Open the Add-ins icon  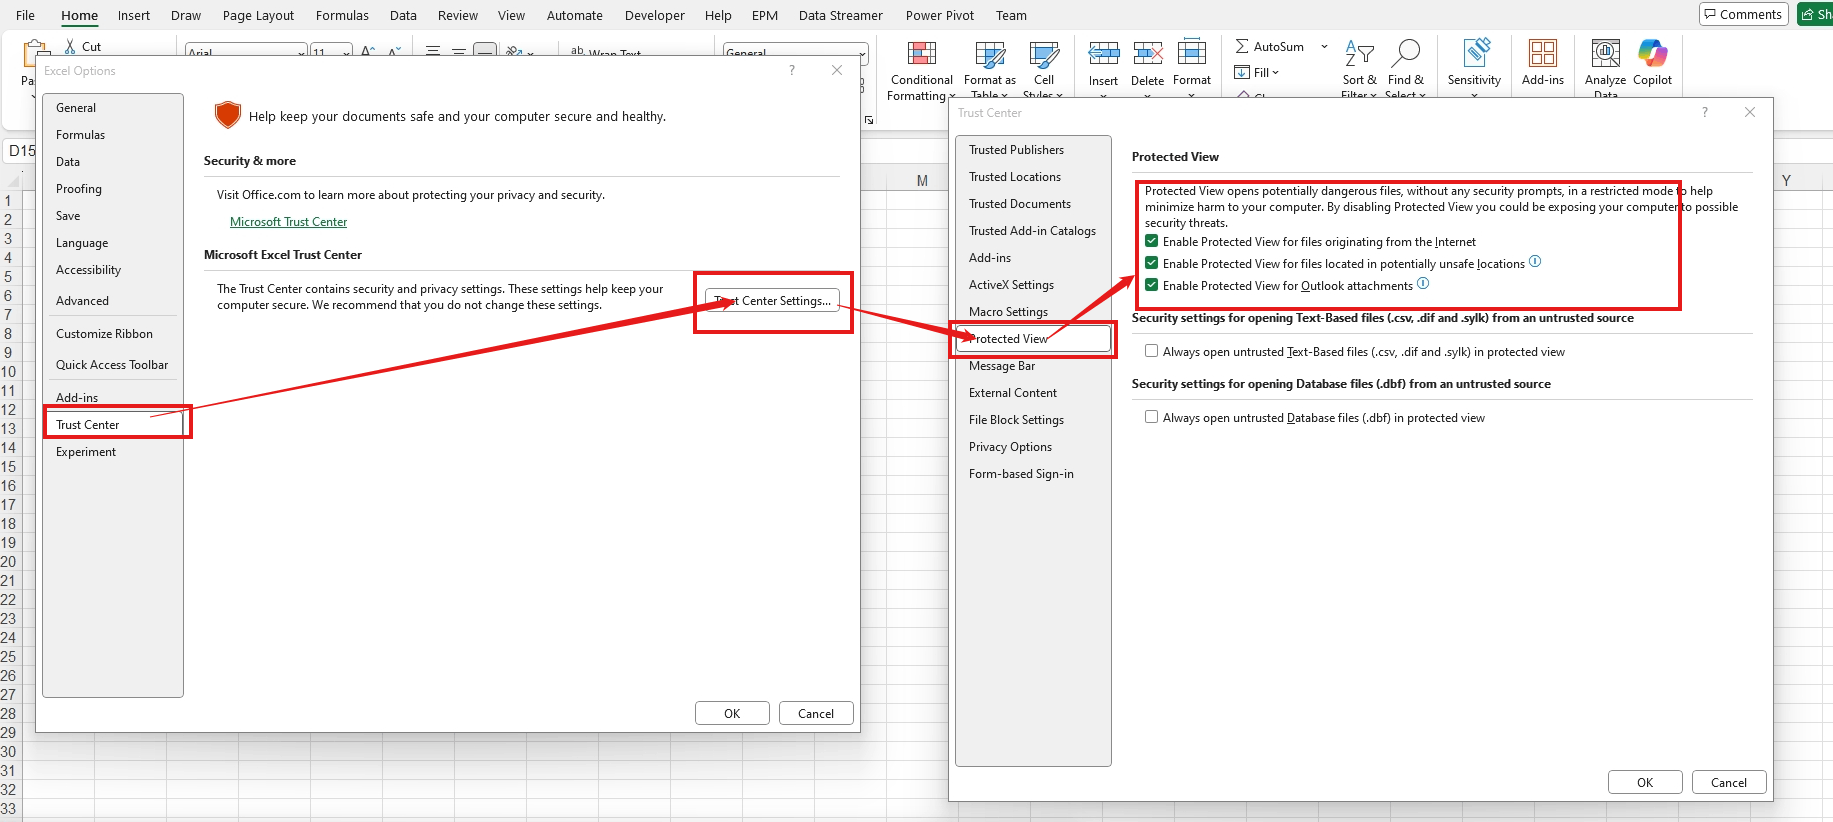coord(1543,53)
